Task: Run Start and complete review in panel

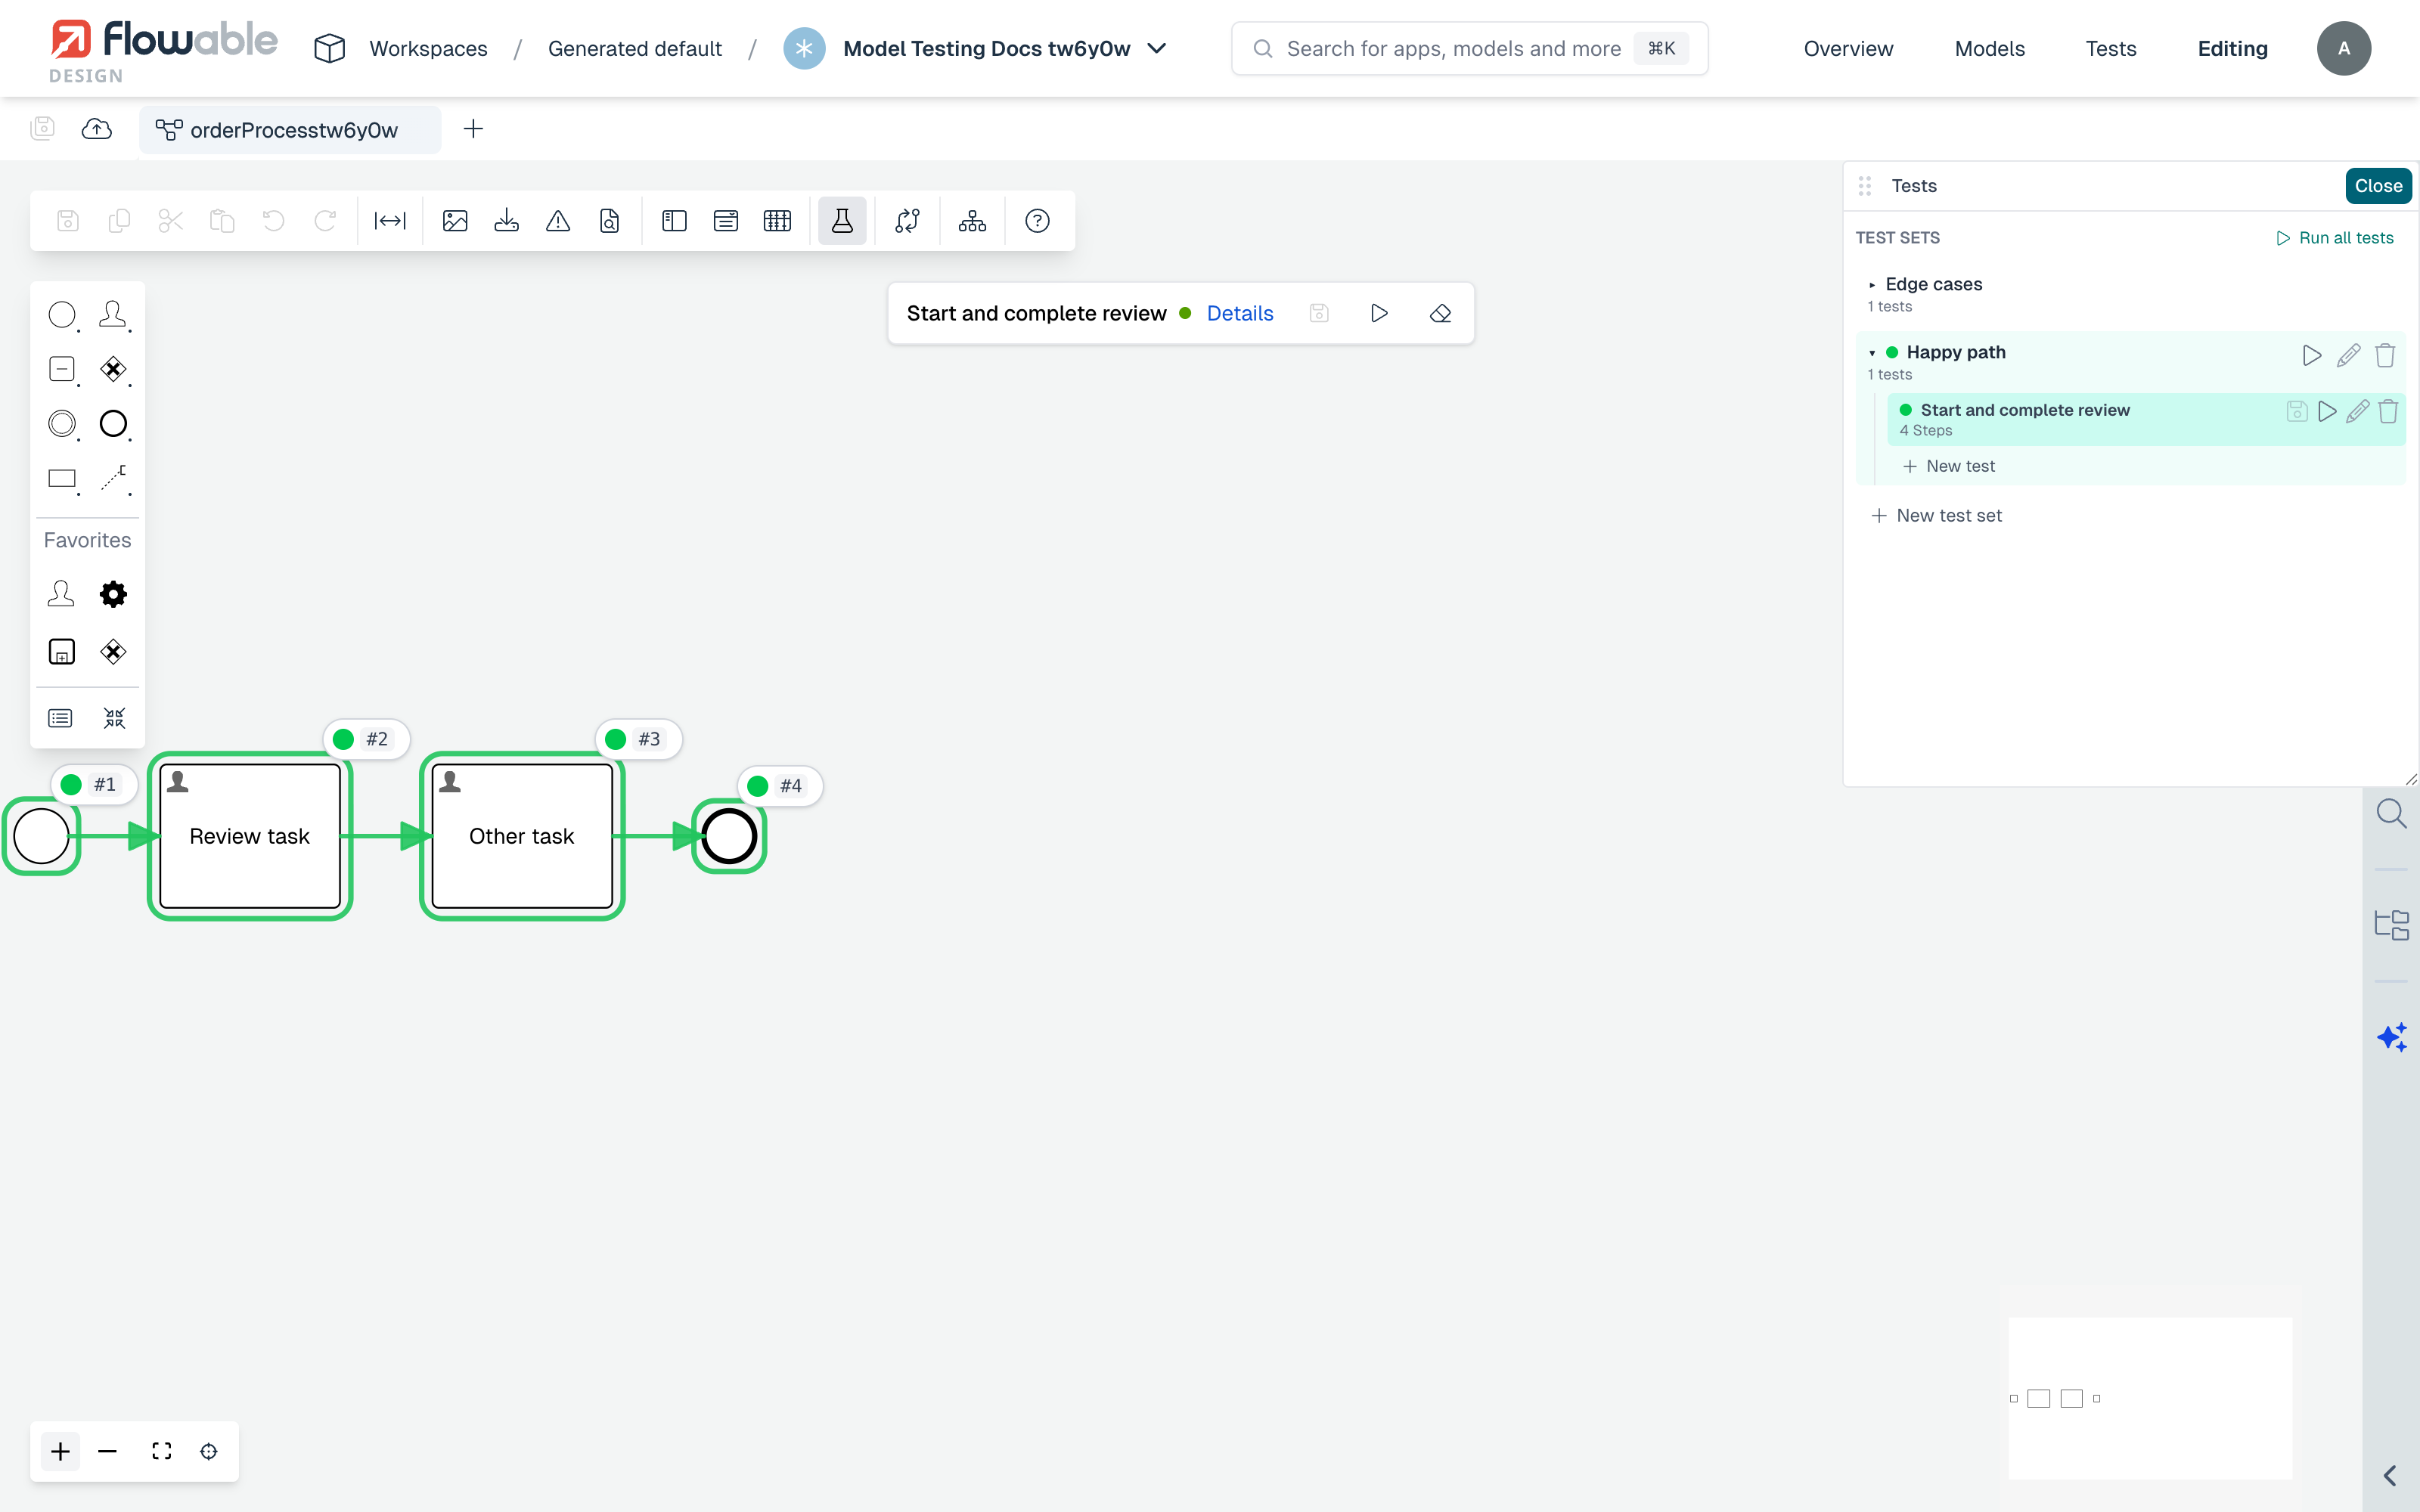Action: pyautogui.click(x=2328, y=411)
